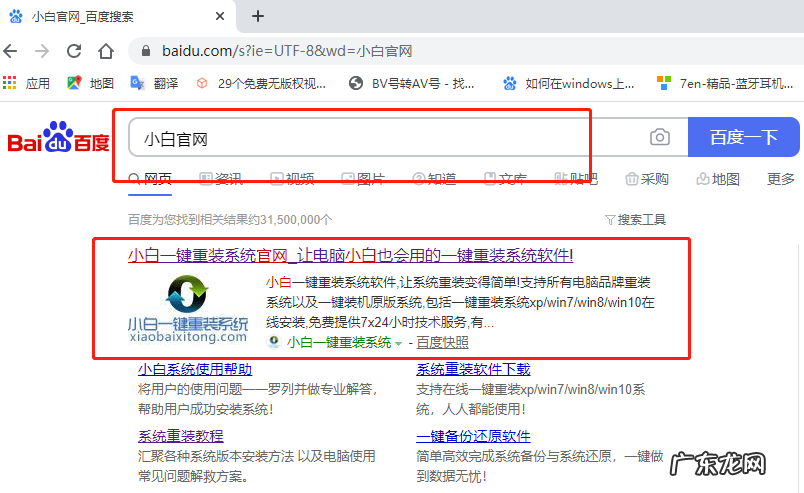Switch to the 图片 tab
Viewport: 804px width, 493px height.
364,179
